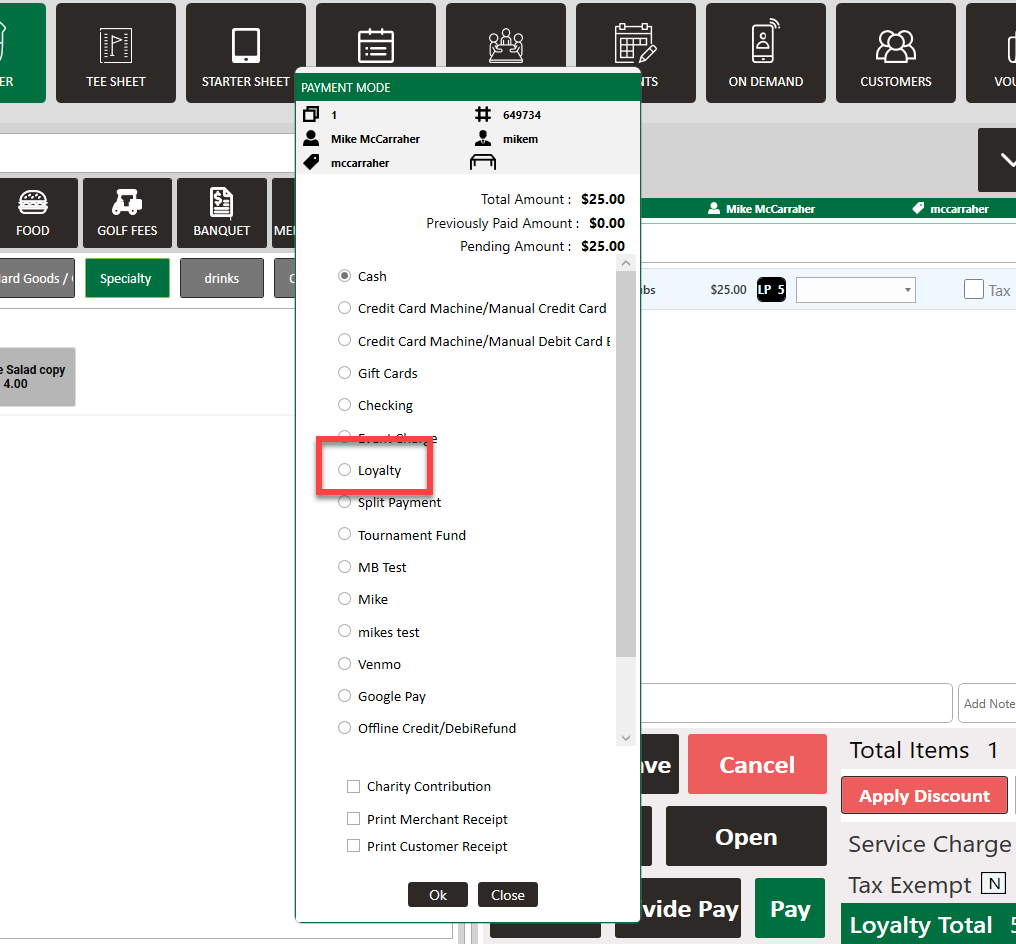This screenshot has width=1016, height=944.
Task: Click the Add Note input field
Action: coord(988,703)
